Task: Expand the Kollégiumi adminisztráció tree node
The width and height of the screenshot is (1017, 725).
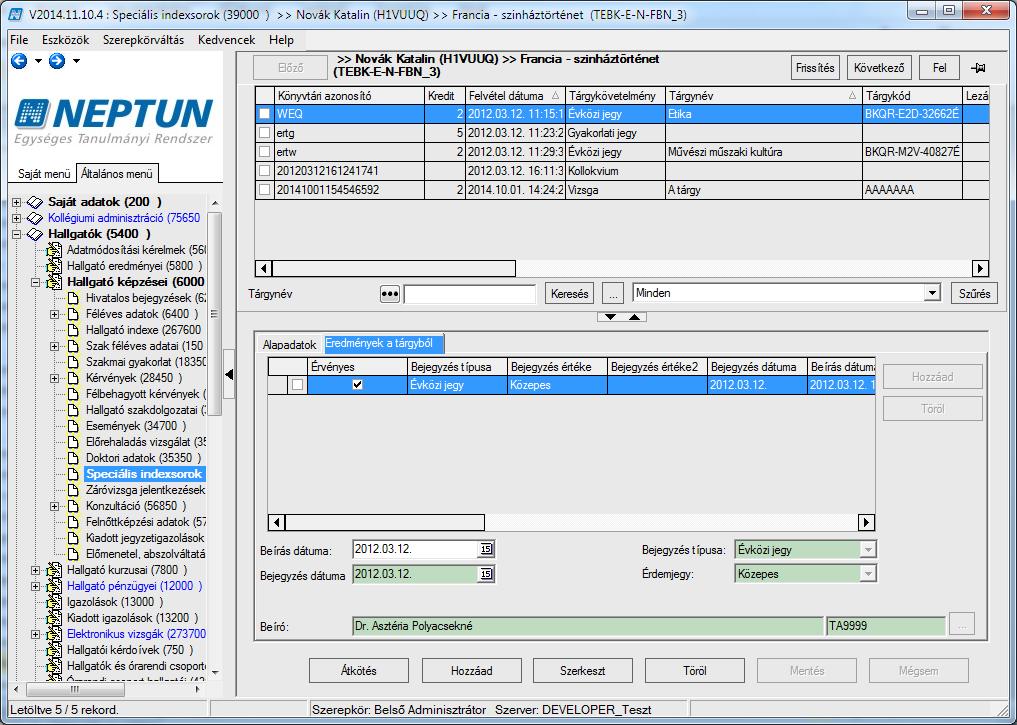Action: coord(16,218)
